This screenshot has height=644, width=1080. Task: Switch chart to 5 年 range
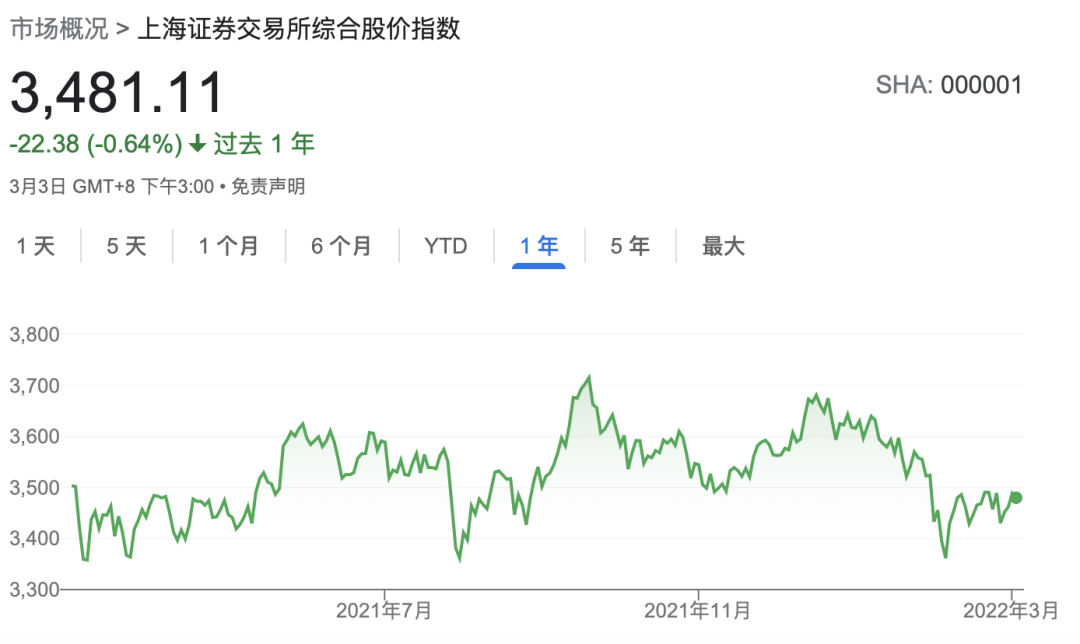tap(630, 246)
